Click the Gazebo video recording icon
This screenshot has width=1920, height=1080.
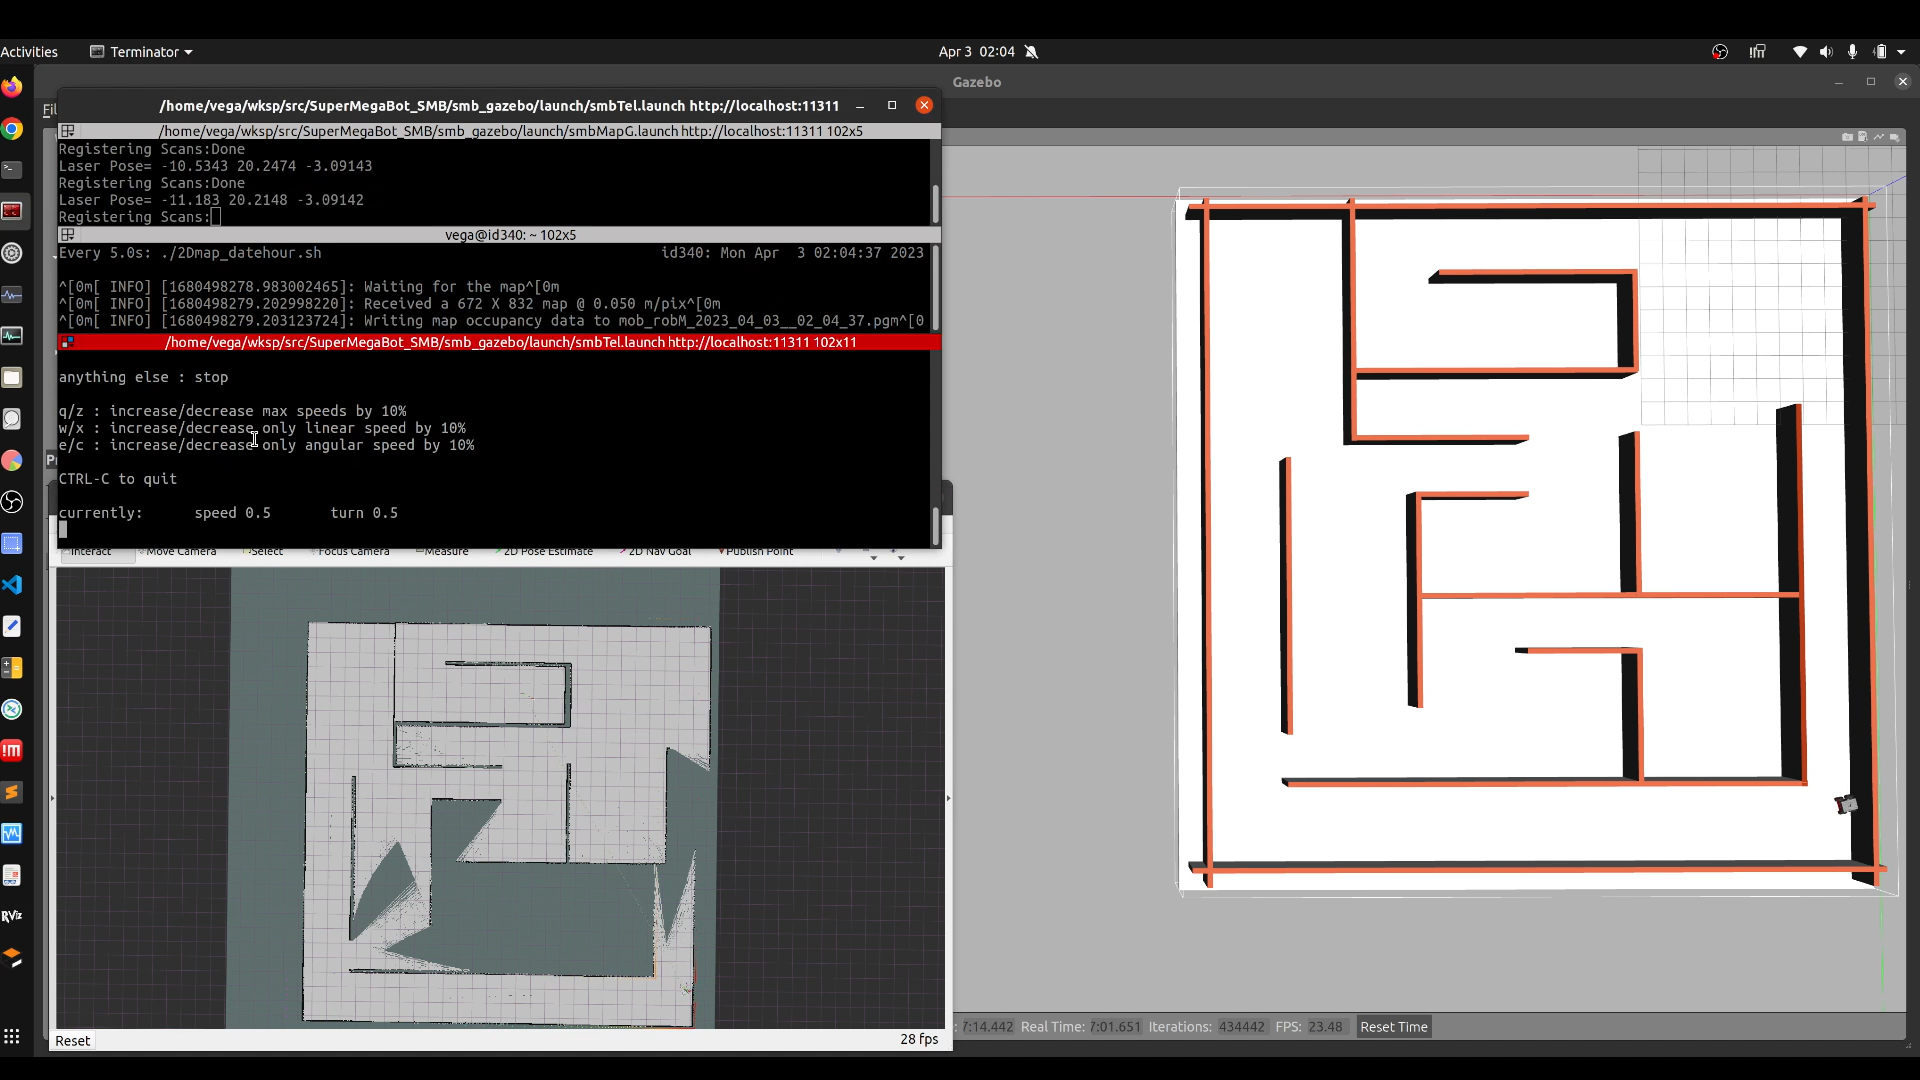1895,137
